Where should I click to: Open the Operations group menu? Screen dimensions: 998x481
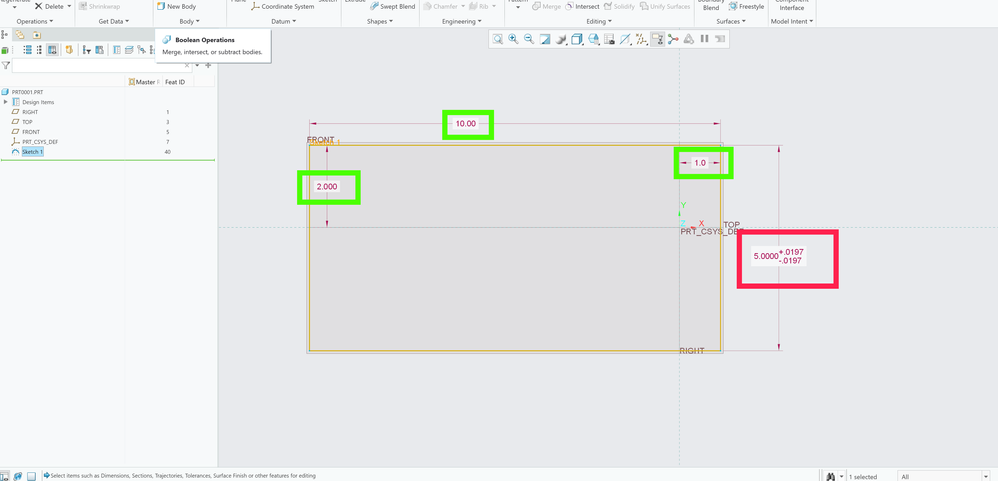tap(35, 21)
